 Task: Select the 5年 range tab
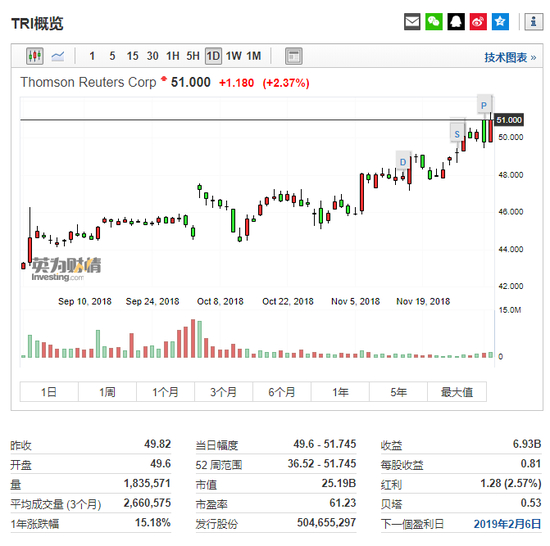point(398,392)
